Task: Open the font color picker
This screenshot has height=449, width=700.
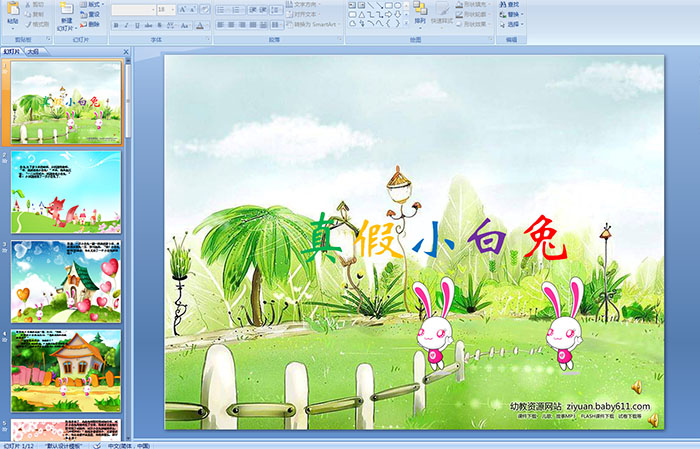Action: 200,25
